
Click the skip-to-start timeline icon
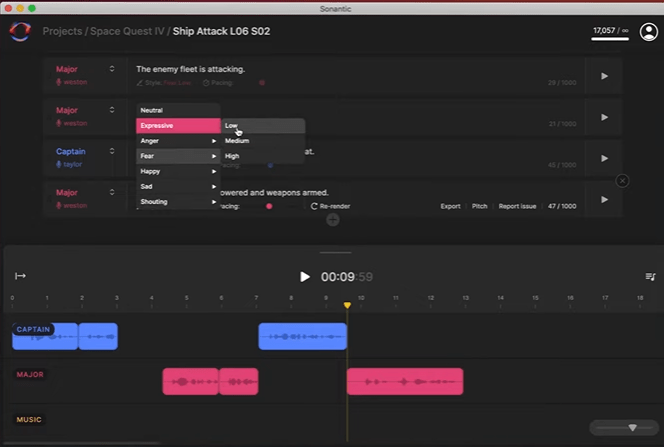[20, 276]
